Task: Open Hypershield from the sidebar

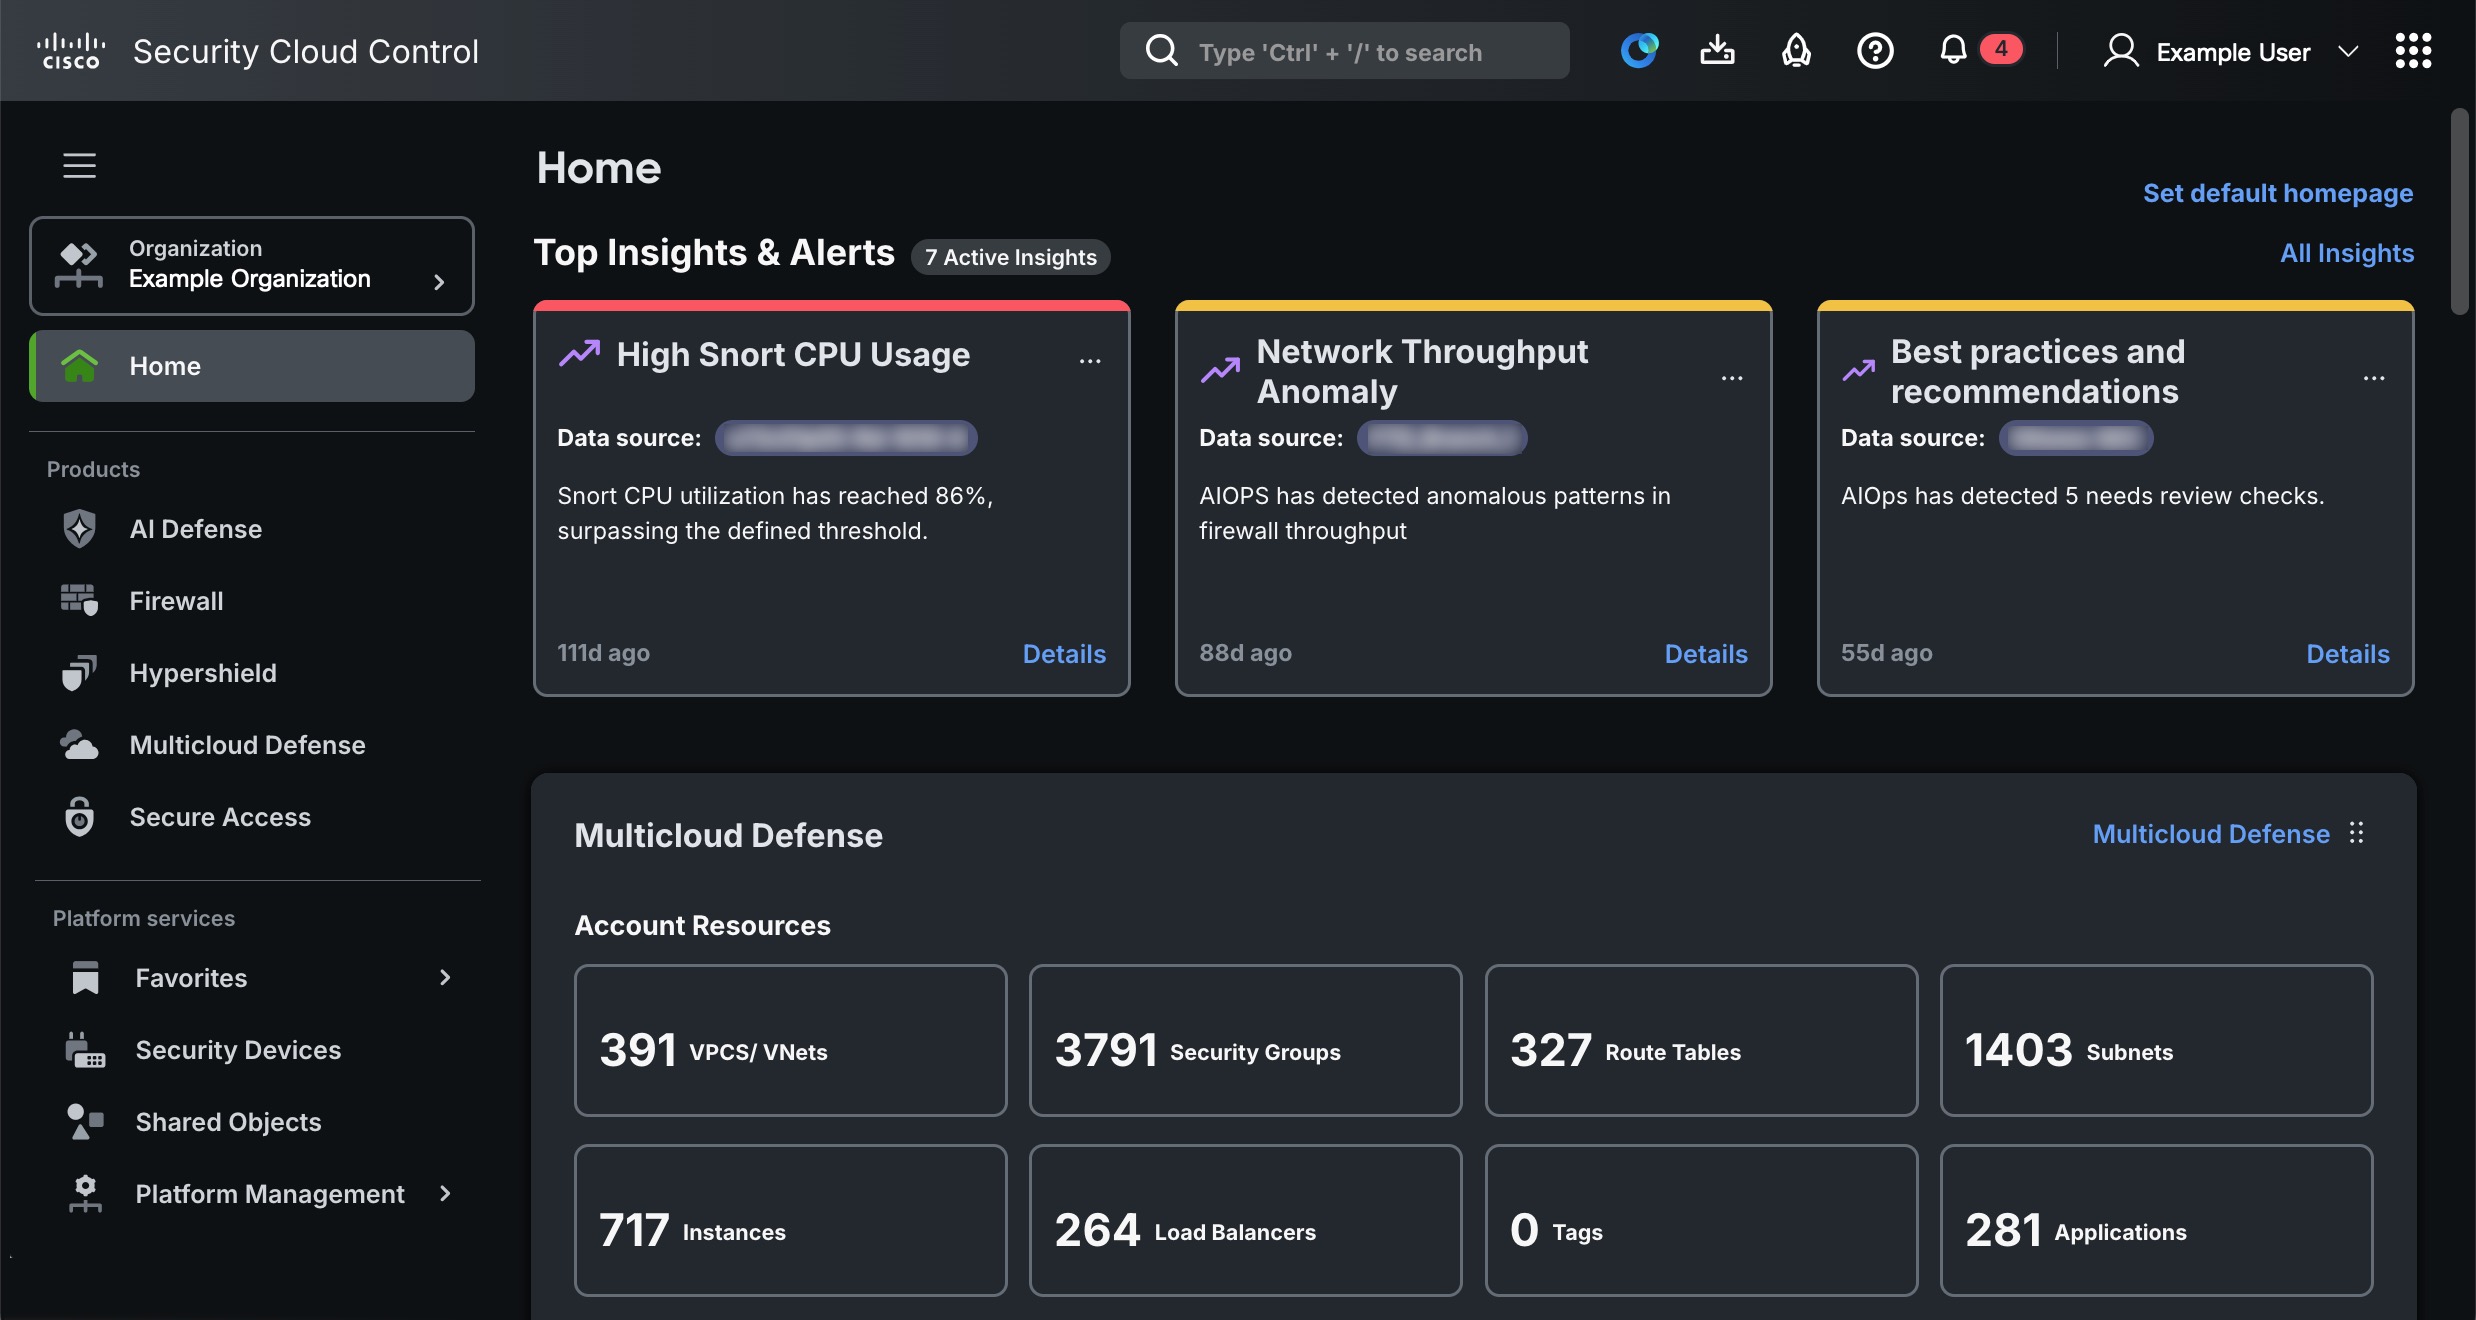Action: [x=202, y=672]
